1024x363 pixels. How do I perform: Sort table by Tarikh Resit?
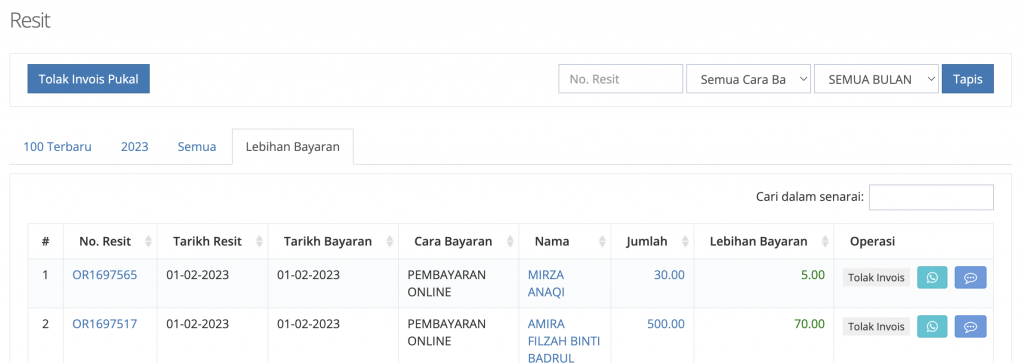coord(259,242)
